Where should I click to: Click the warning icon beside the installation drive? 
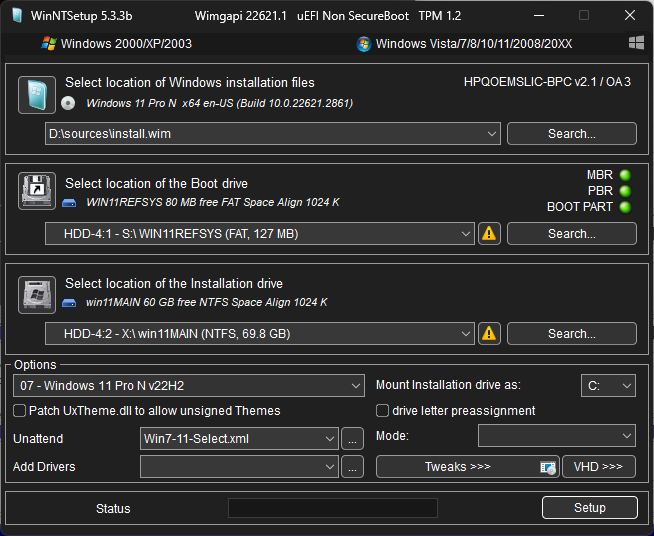click(489, 333)
